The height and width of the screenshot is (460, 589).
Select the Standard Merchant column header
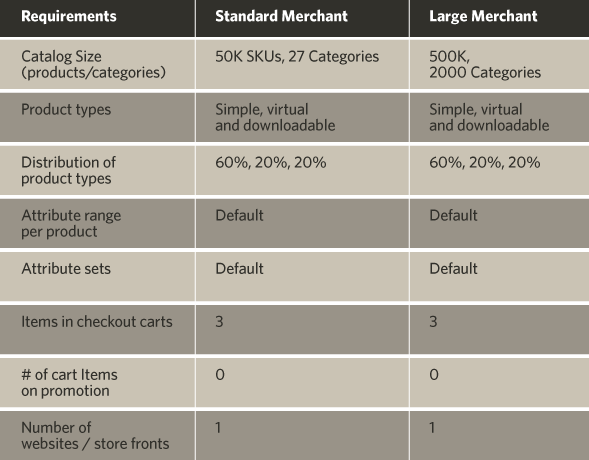click(x=281, y=17)
